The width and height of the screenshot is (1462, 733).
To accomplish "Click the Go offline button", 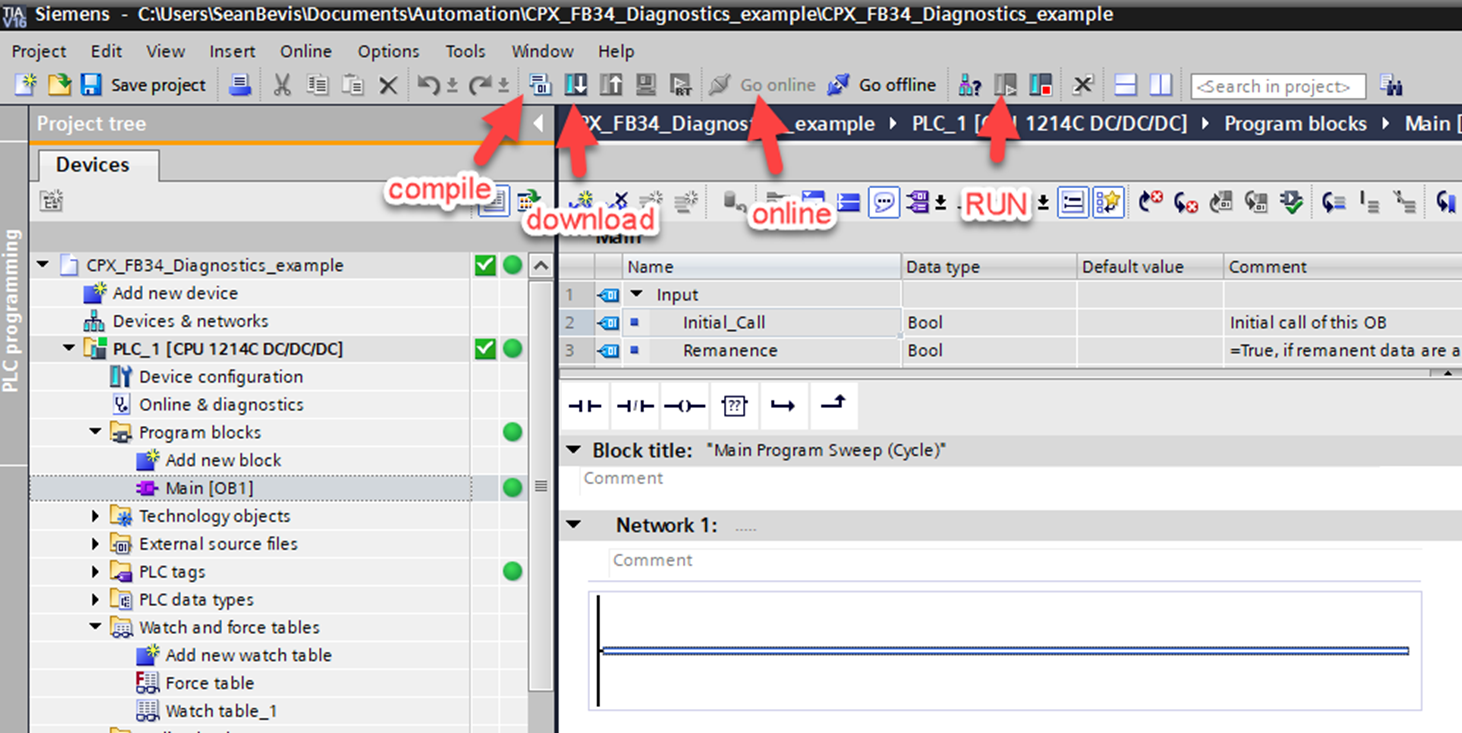I will 882,85.
